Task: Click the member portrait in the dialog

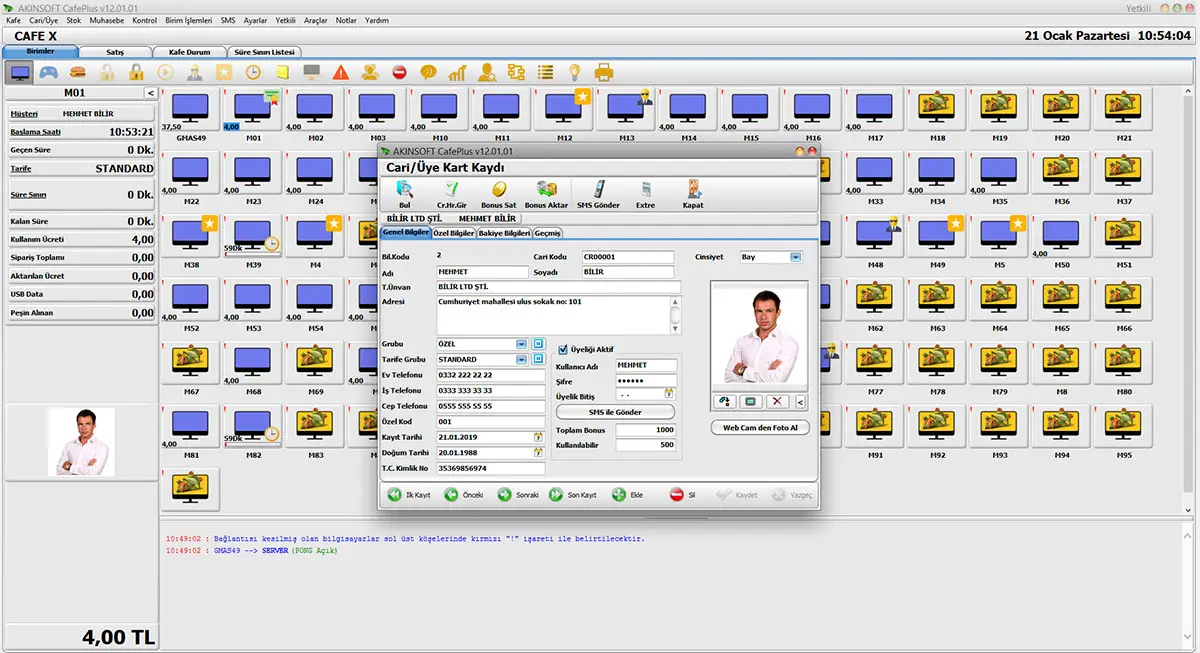Action: coord(759,336)
